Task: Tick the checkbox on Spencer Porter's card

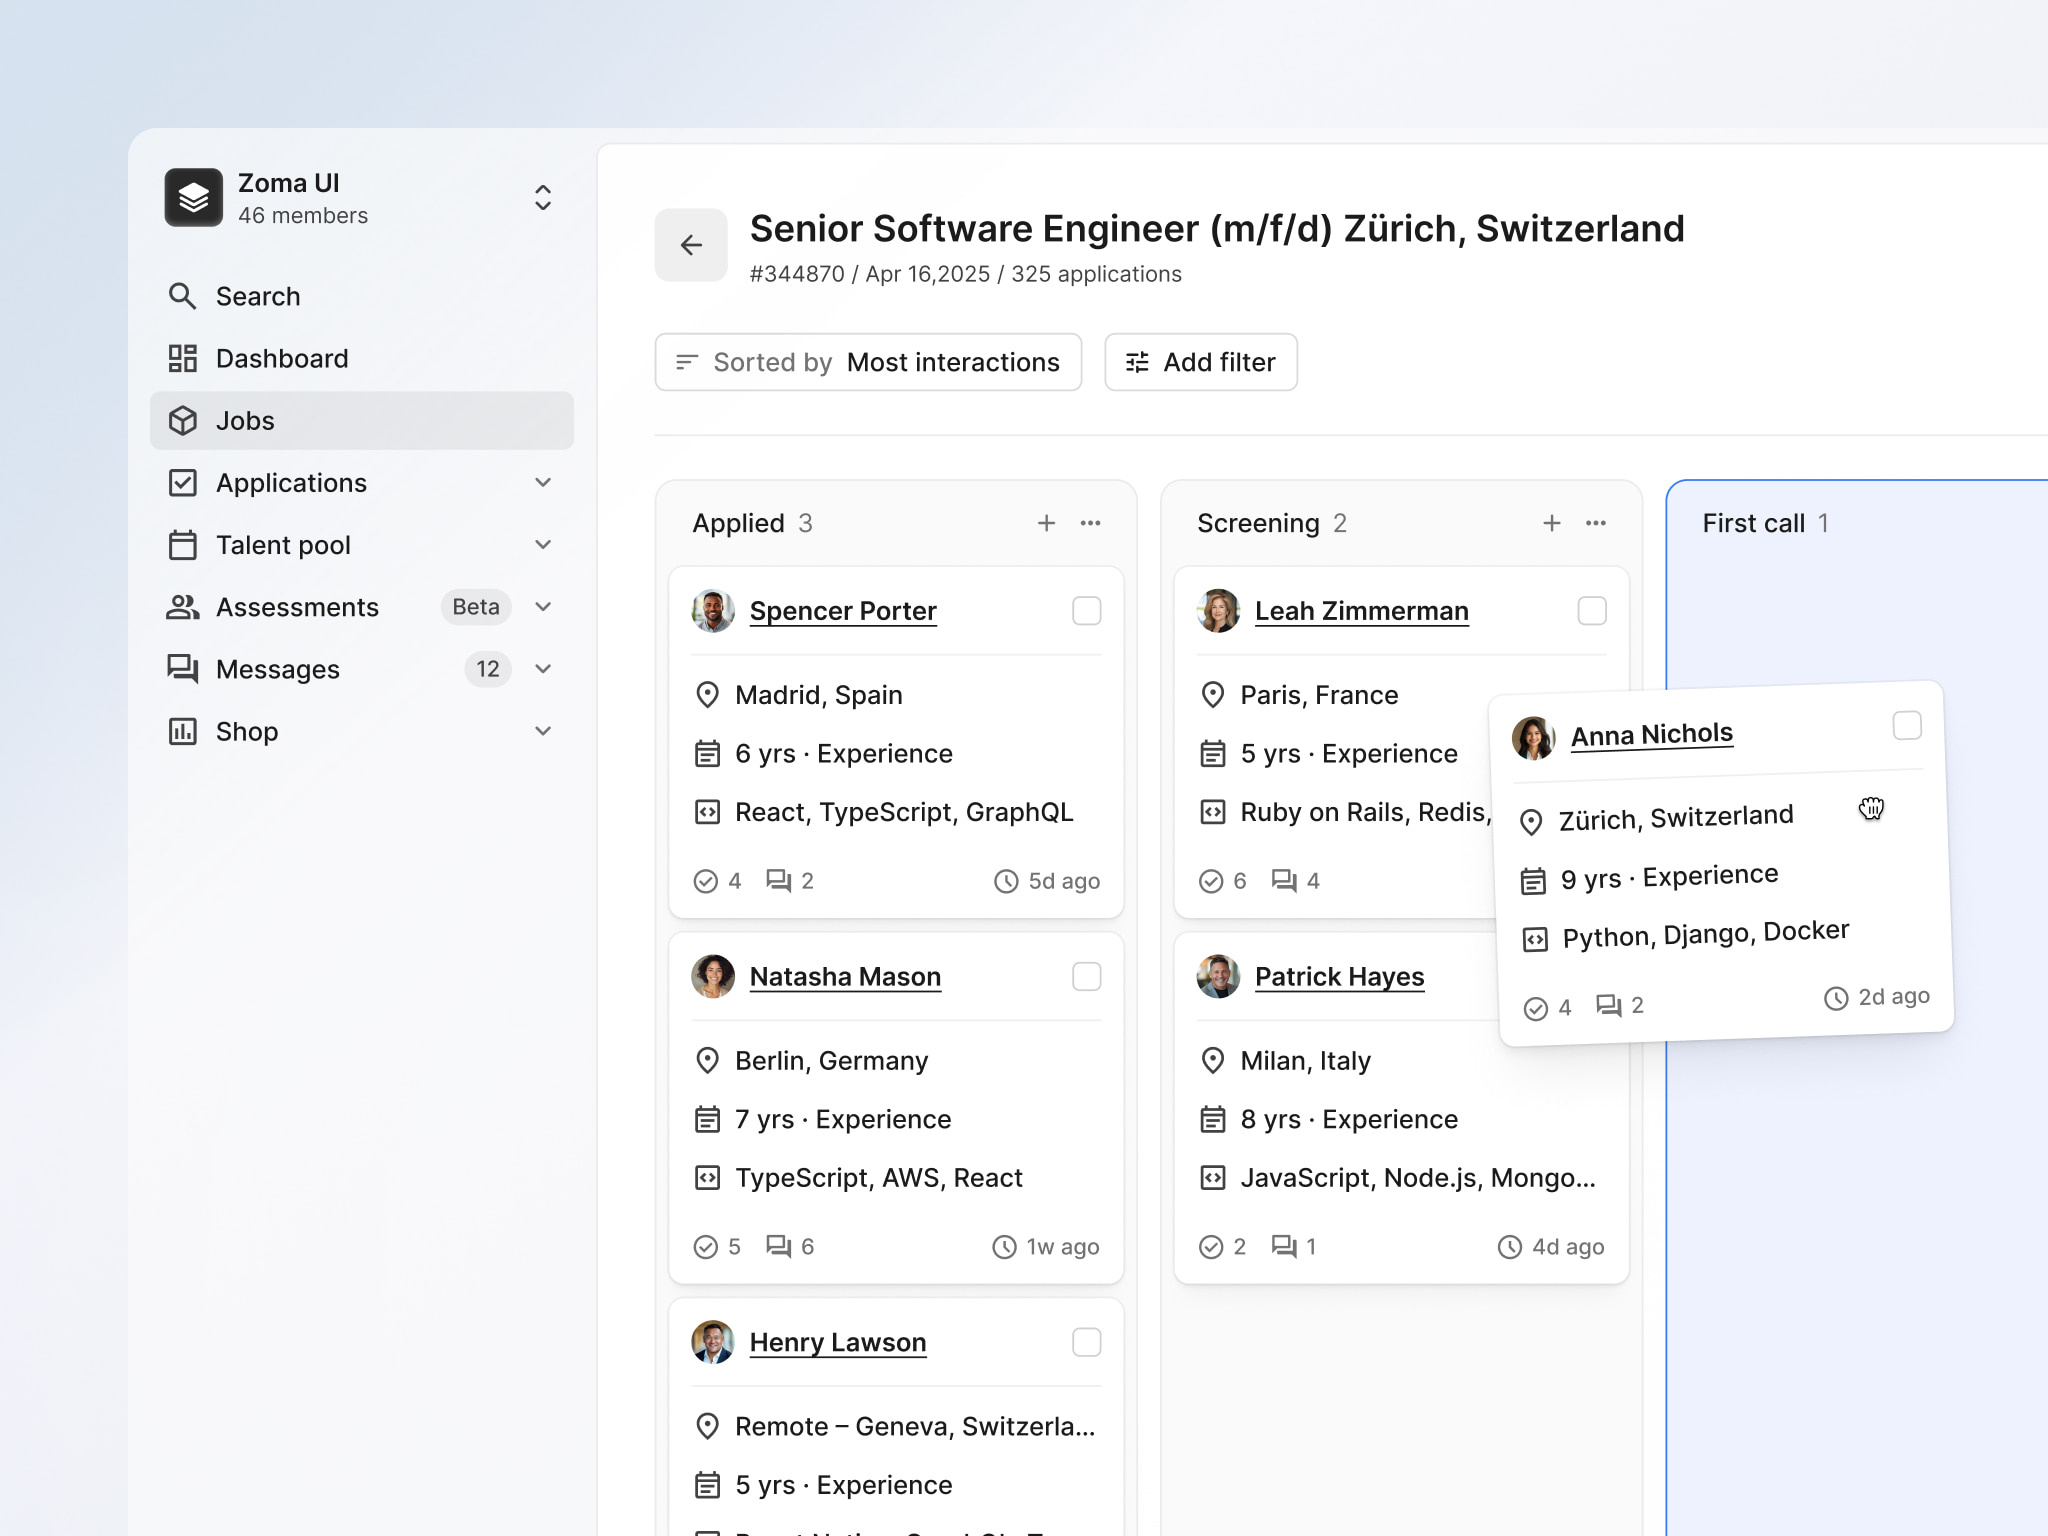Action: (x=1086, y=611)
